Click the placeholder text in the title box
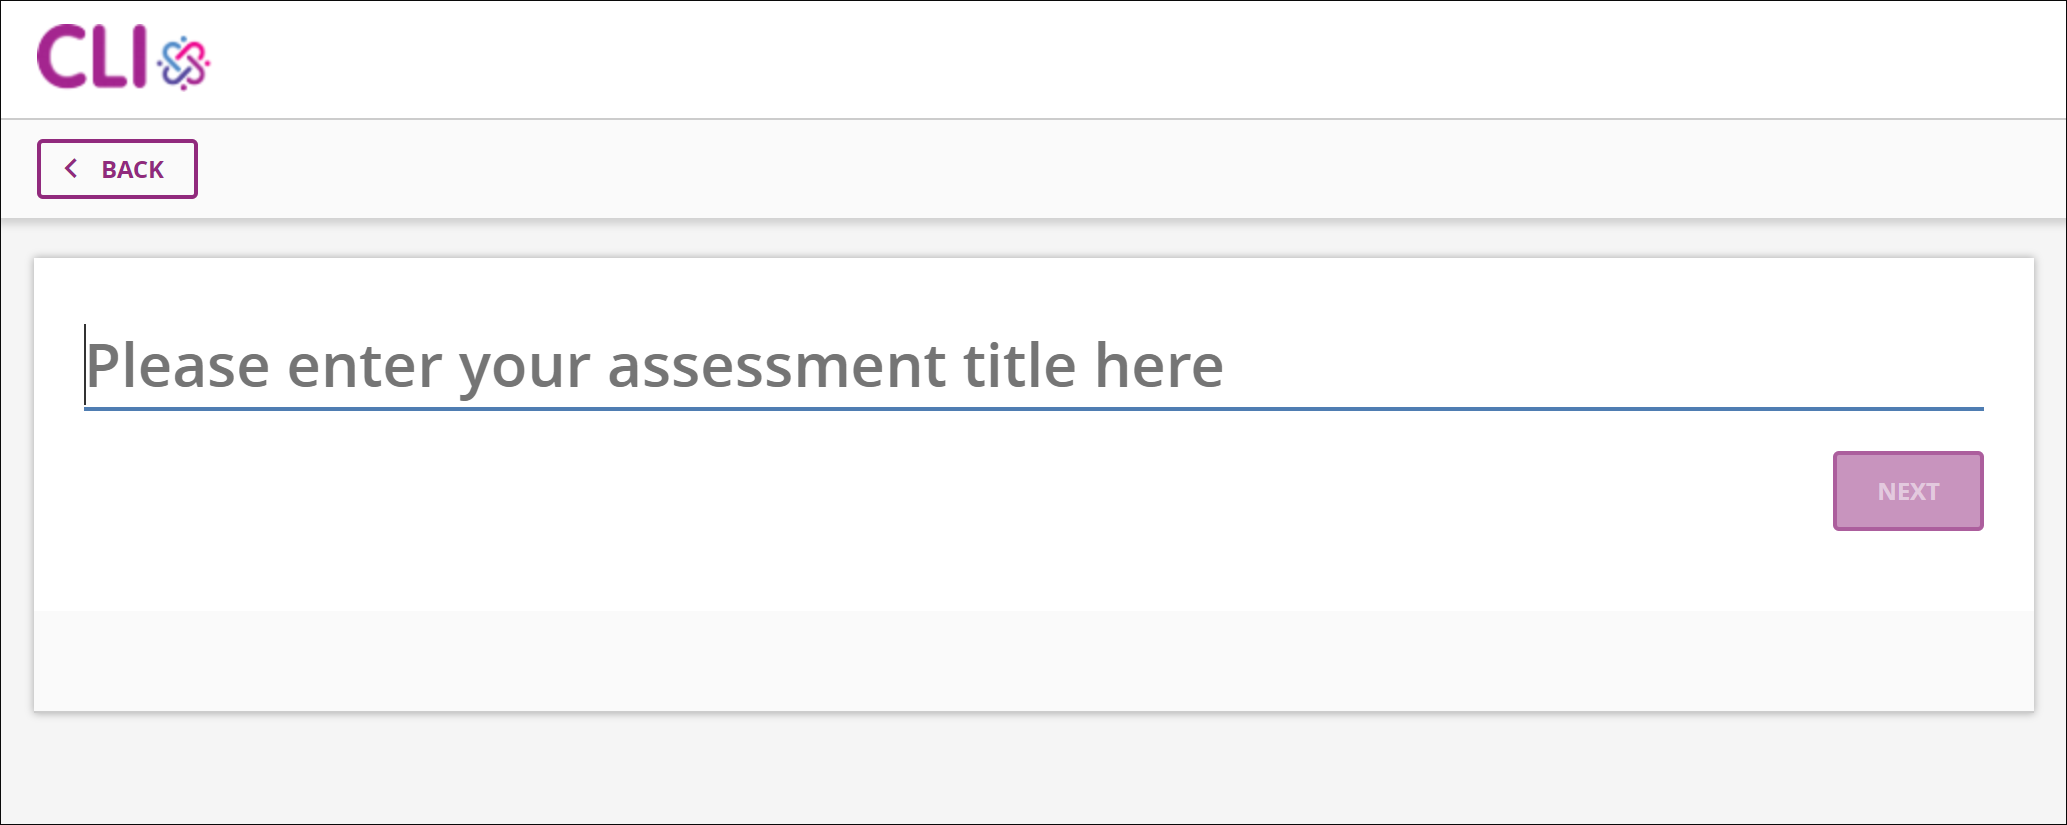Image resolution: width=2067 pixels, height=825 pixels. pos(655,365)
